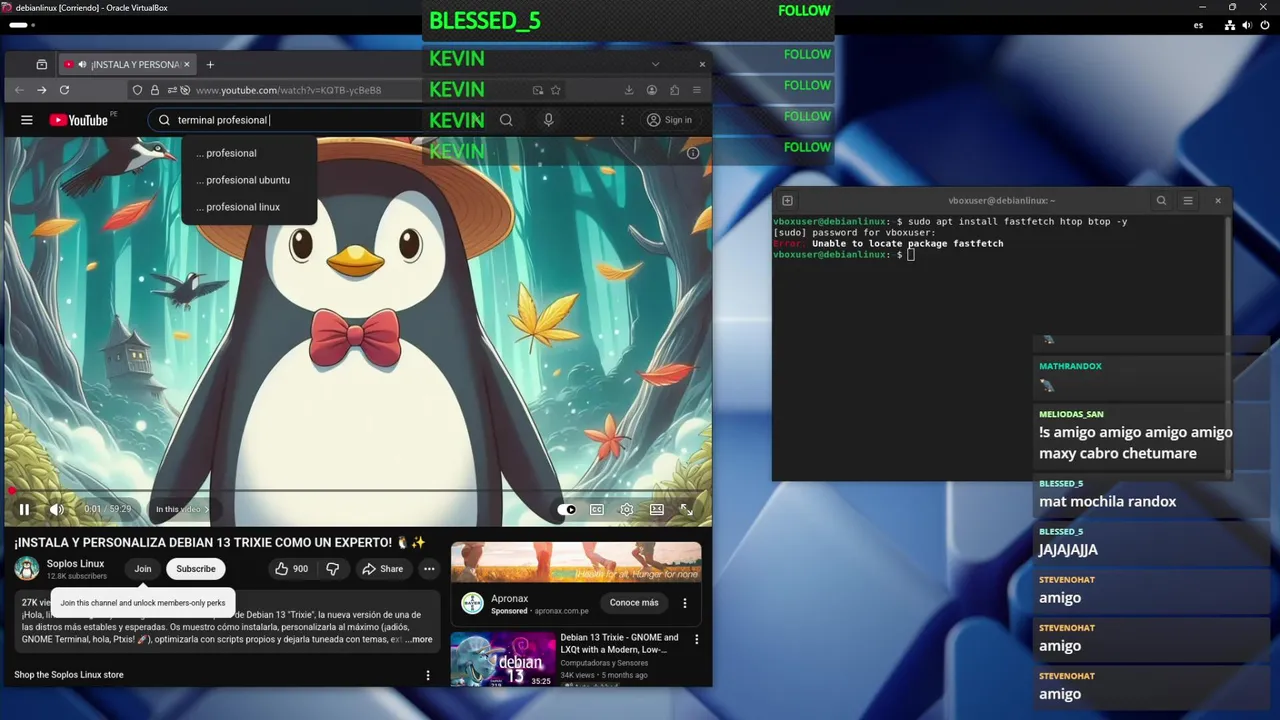The image size is (1280, 720).
Task: Submit search with YouTube magnifier button
Action: tap(506, 120)
